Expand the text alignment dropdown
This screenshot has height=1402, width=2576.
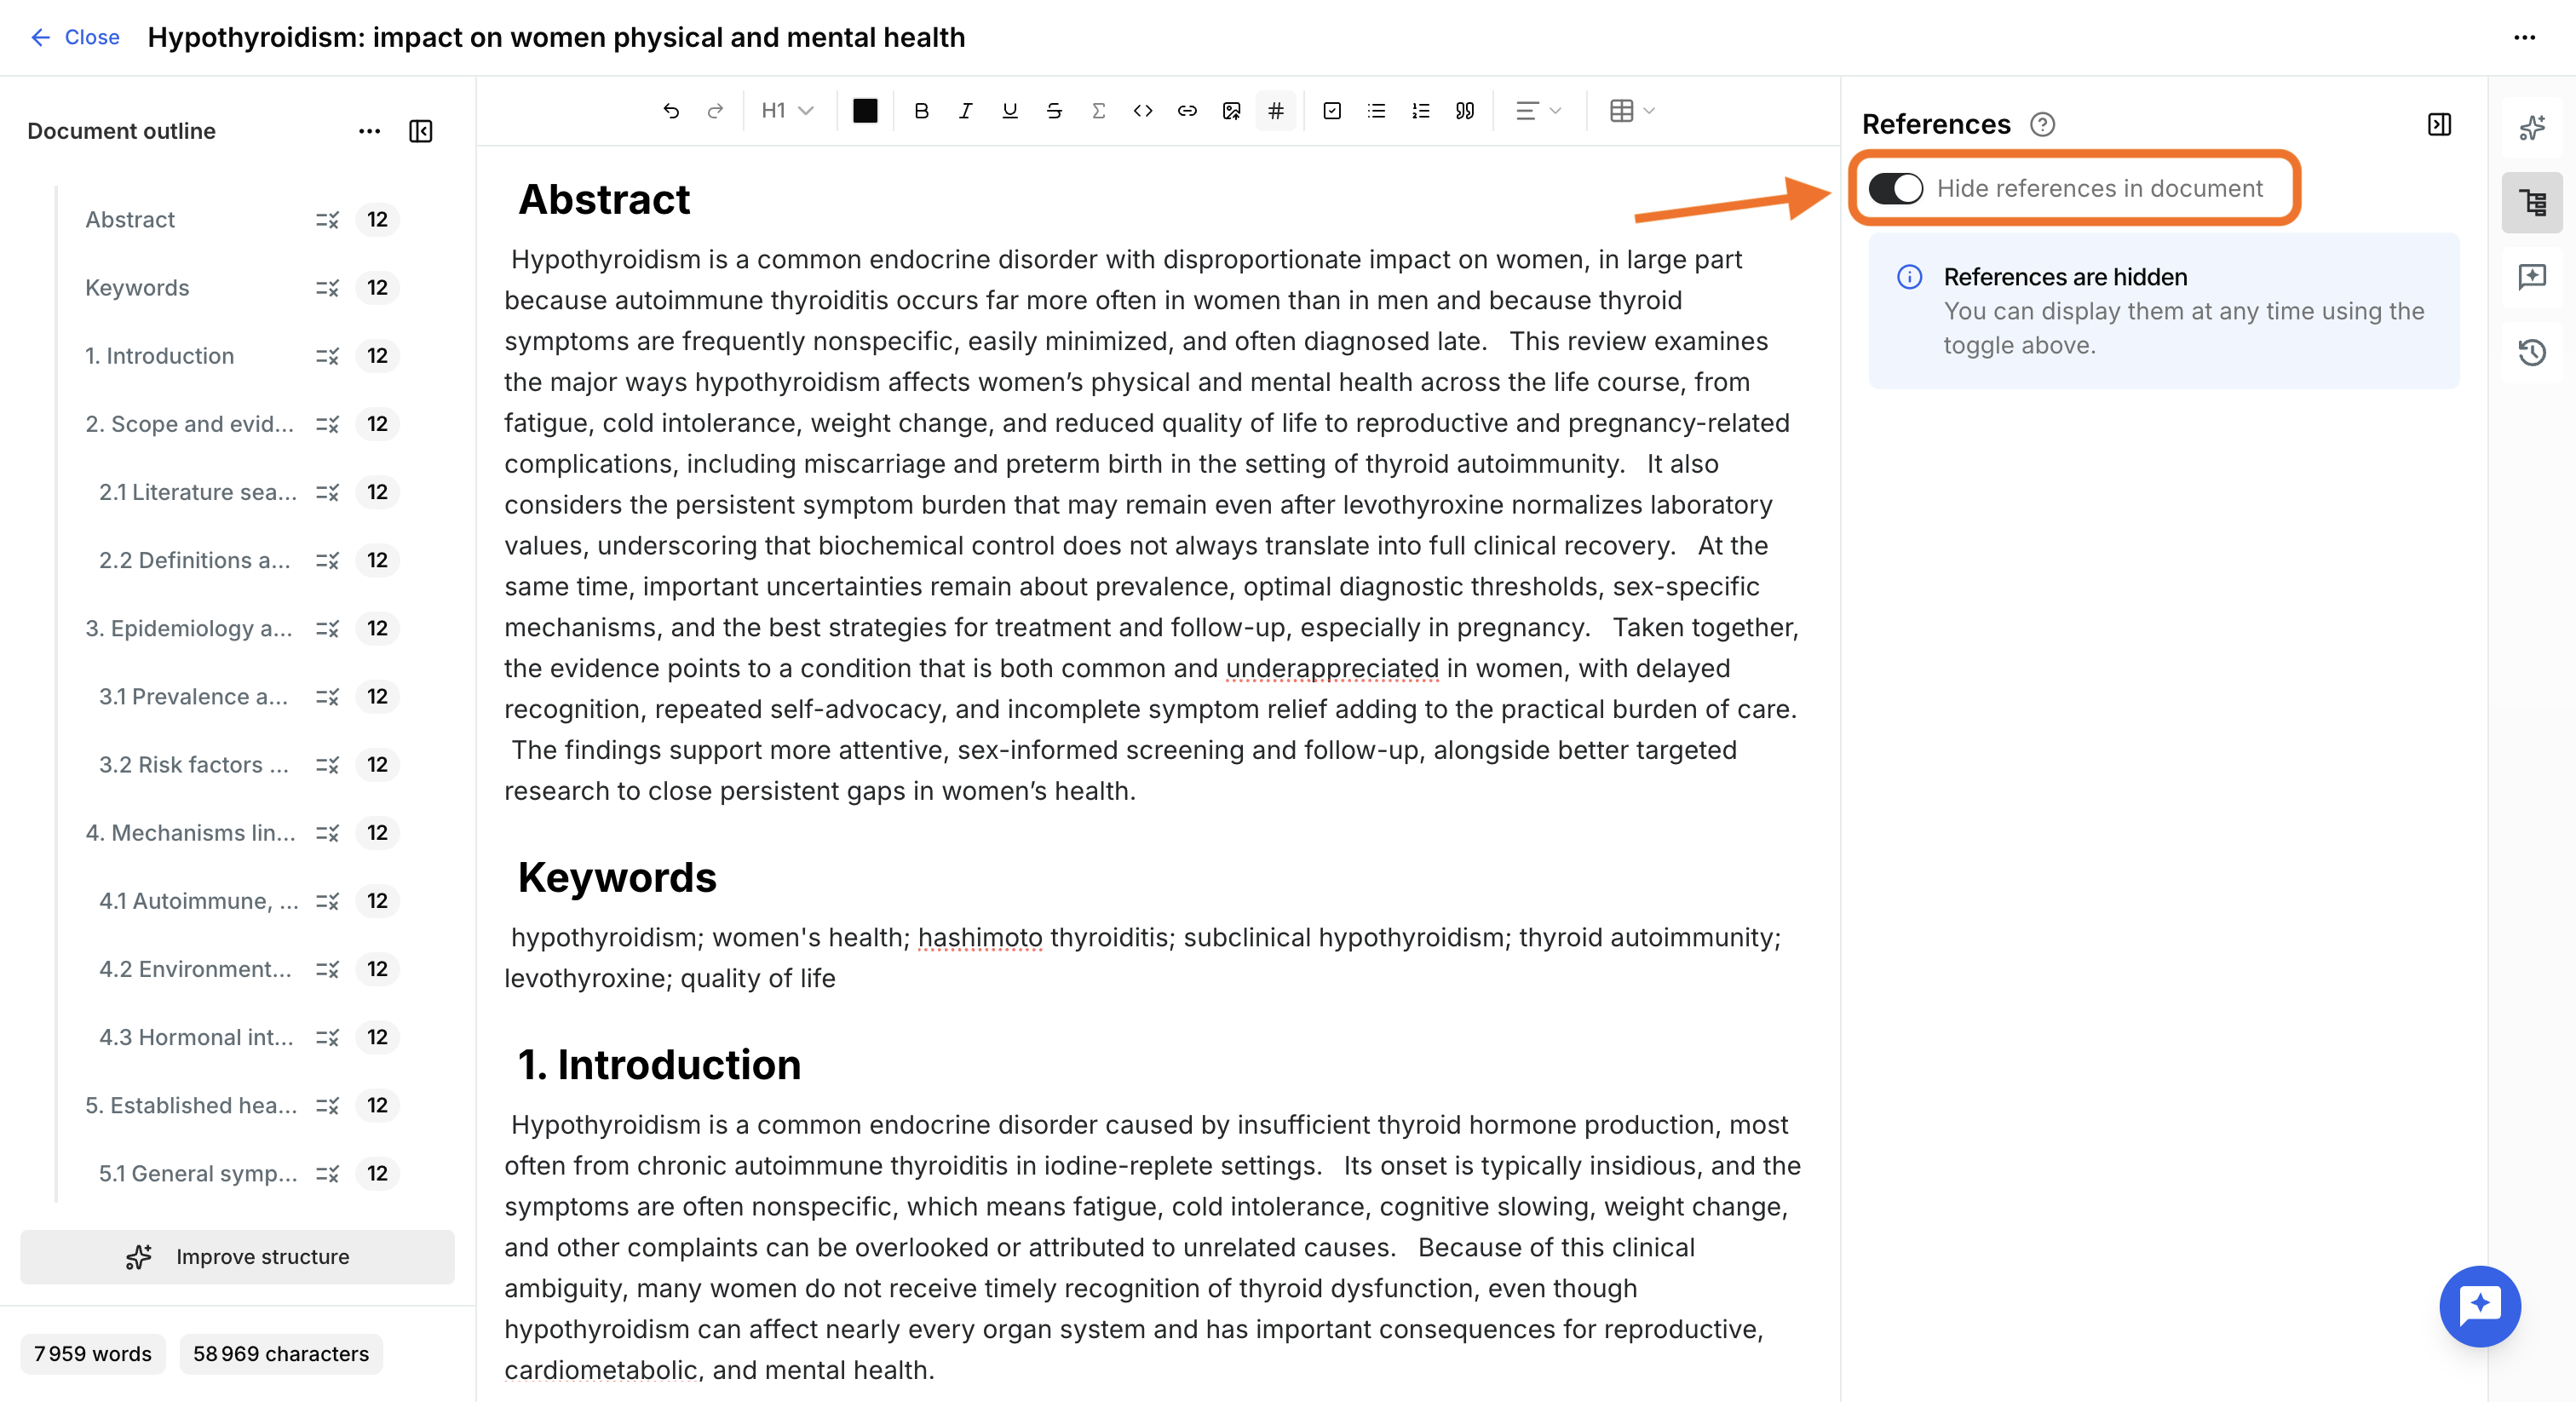[1538, 111]
